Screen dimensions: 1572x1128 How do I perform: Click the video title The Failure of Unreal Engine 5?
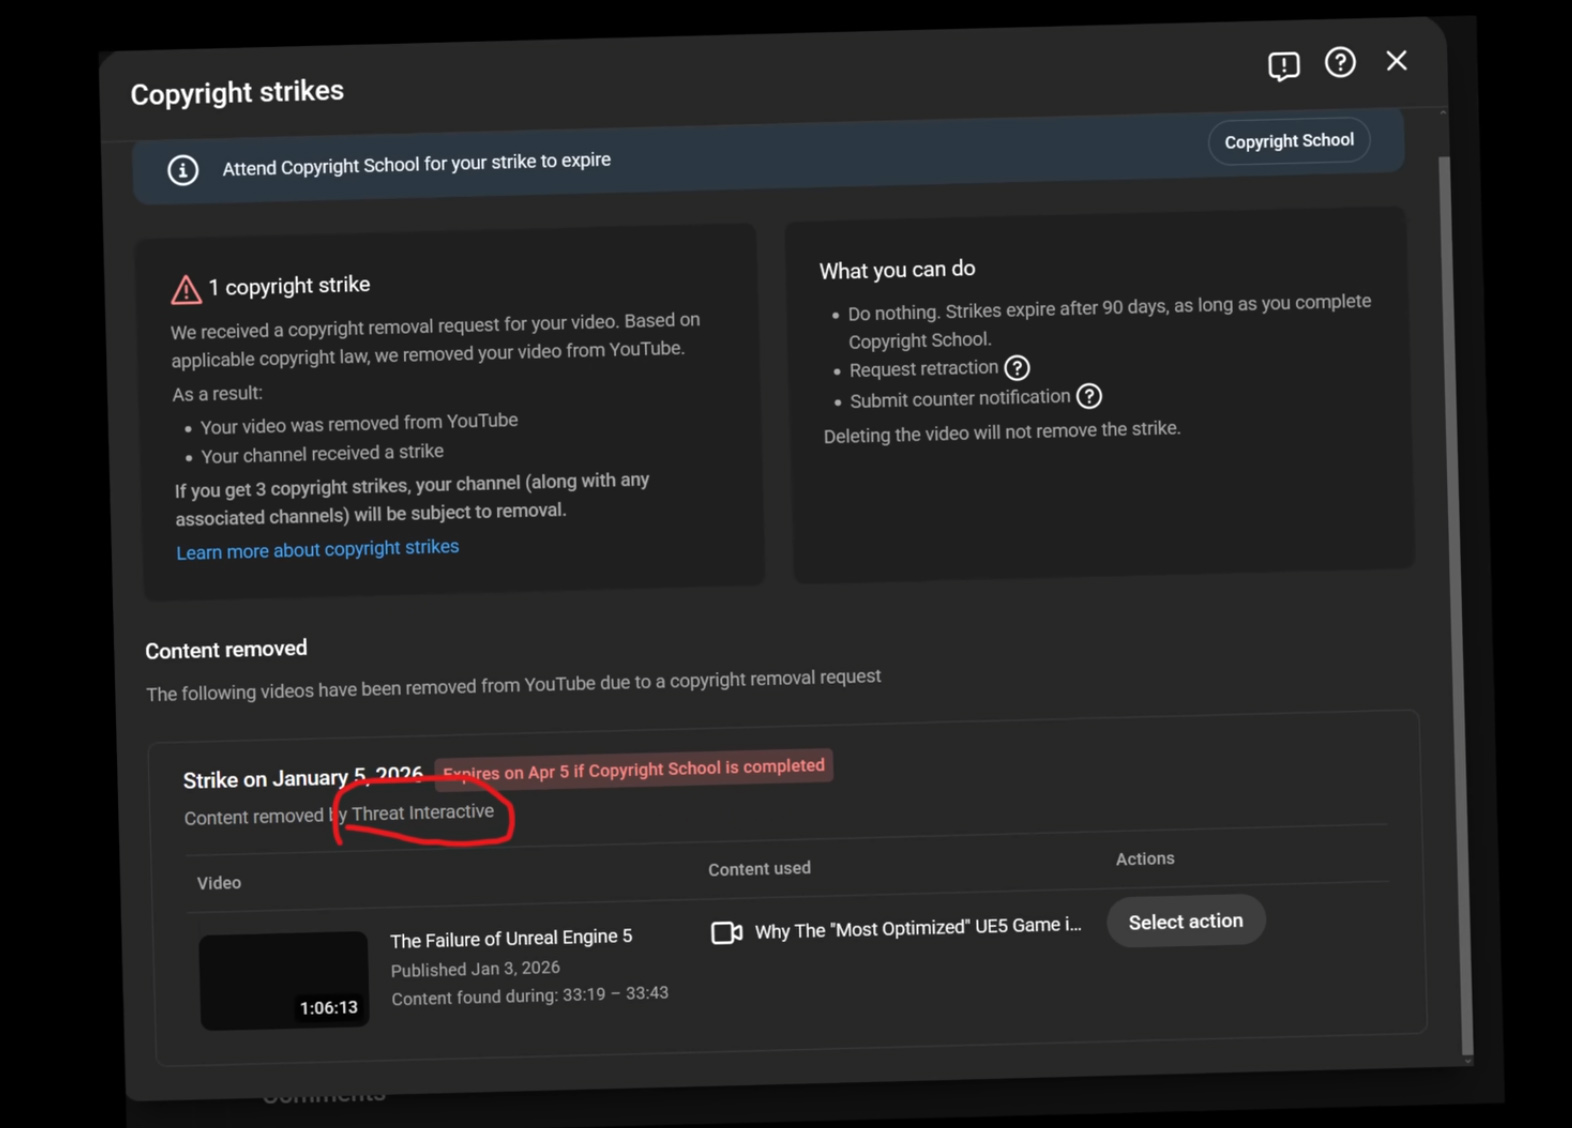pyautogui.click(x=511, y=939)
